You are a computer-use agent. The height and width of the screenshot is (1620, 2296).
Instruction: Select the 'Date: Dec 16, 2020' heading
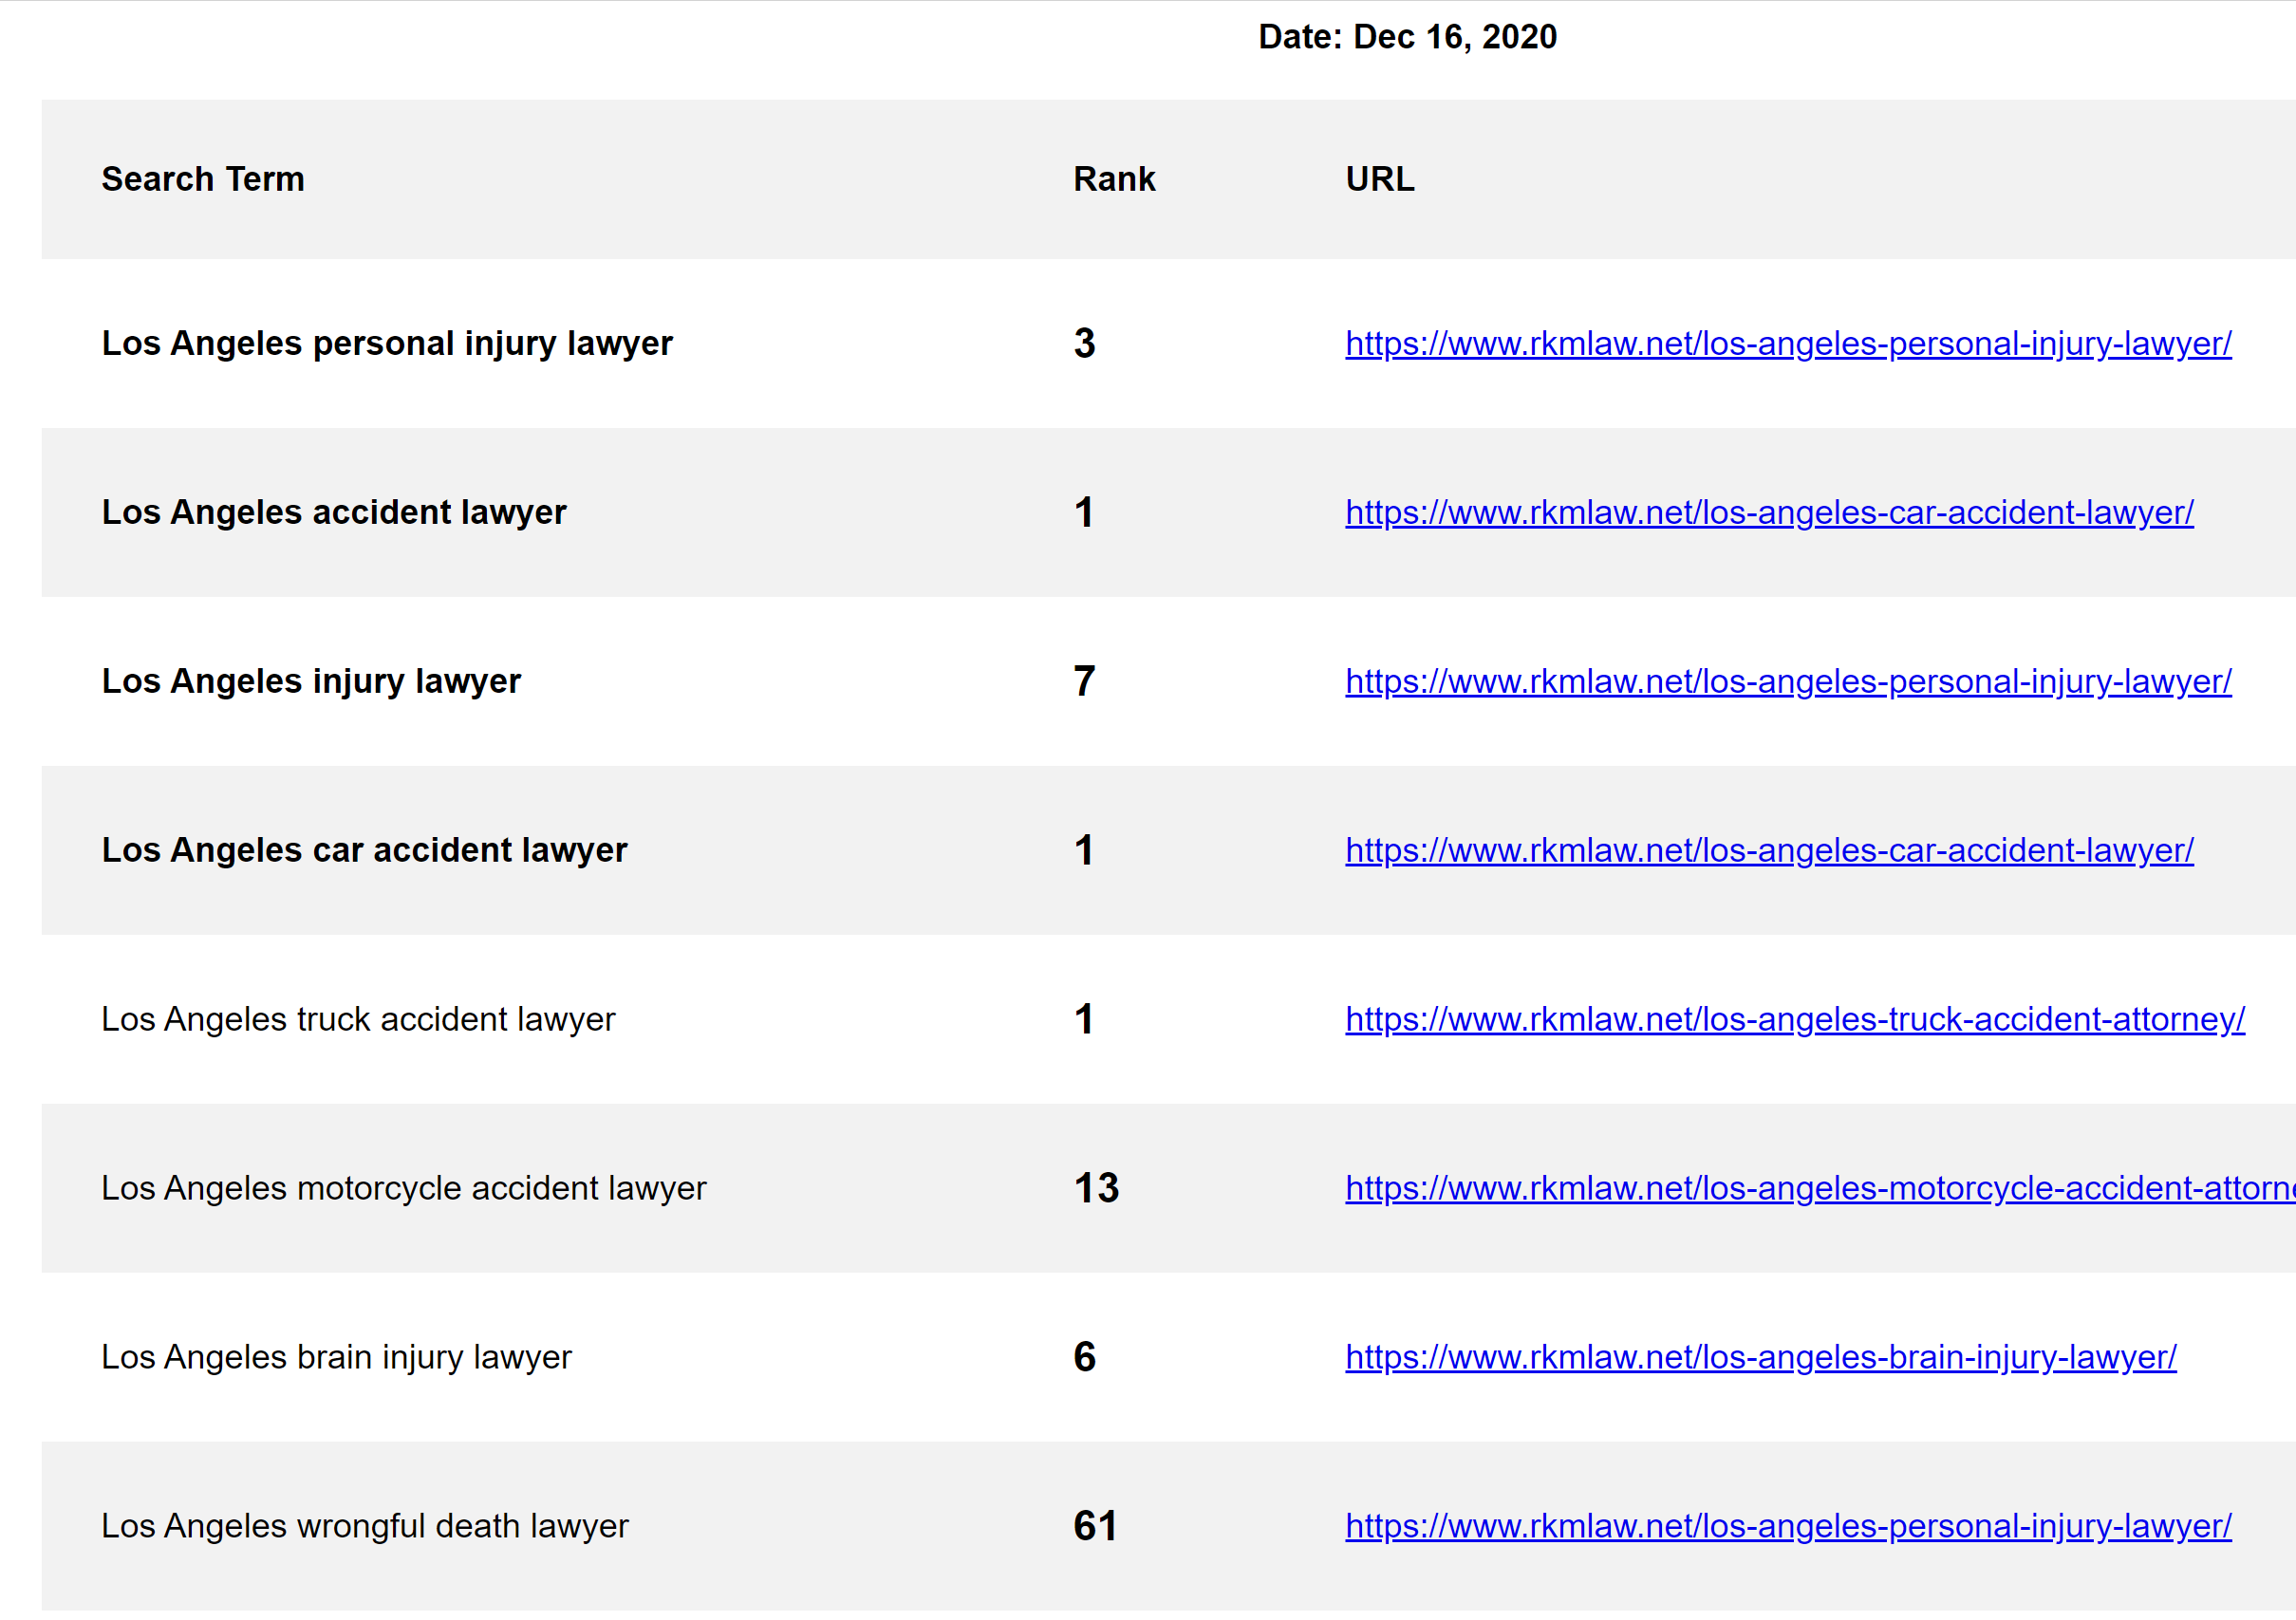pyautogui.click(x=1407, y=37)
